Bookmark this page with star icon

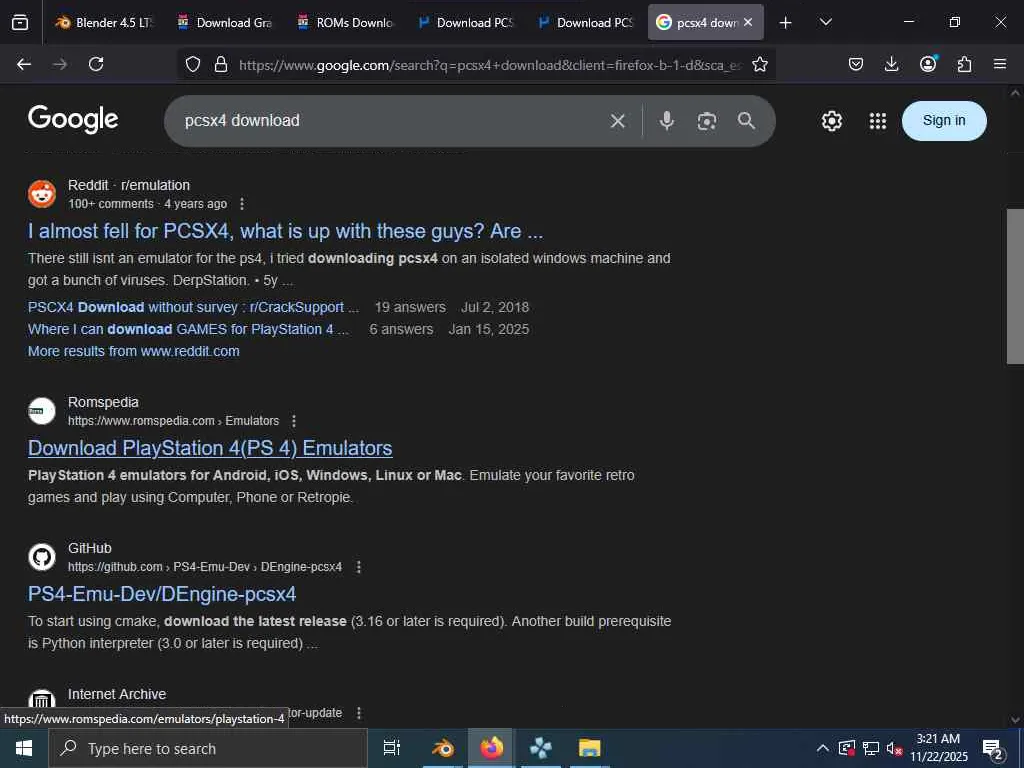(x=760, y=64)
